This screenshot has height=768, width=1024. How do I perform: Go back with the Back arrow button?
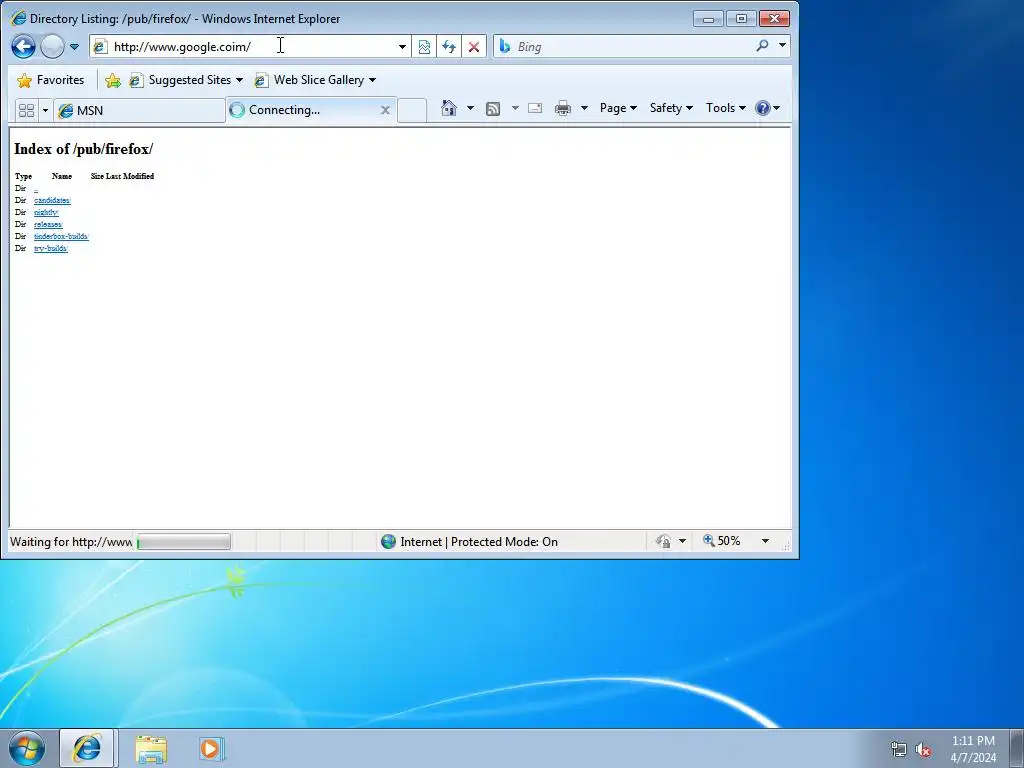24,46
